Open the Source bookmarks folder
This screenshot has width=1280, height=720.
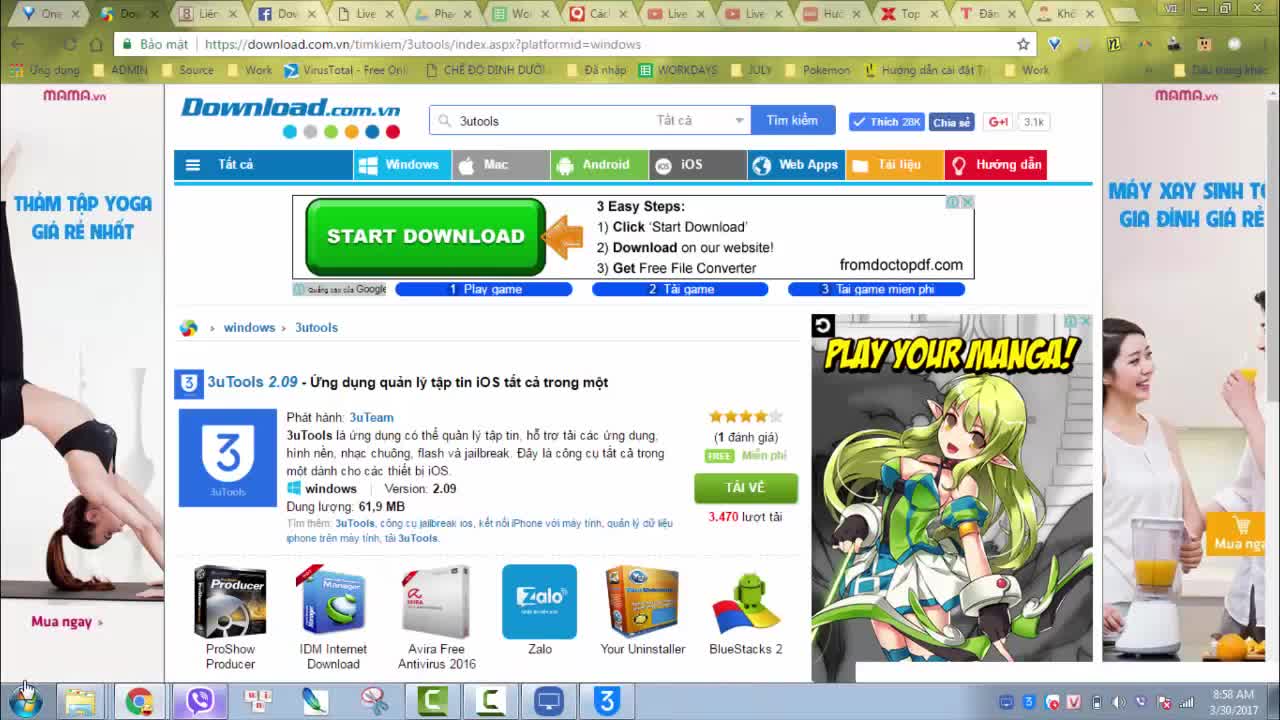(187, 70)
